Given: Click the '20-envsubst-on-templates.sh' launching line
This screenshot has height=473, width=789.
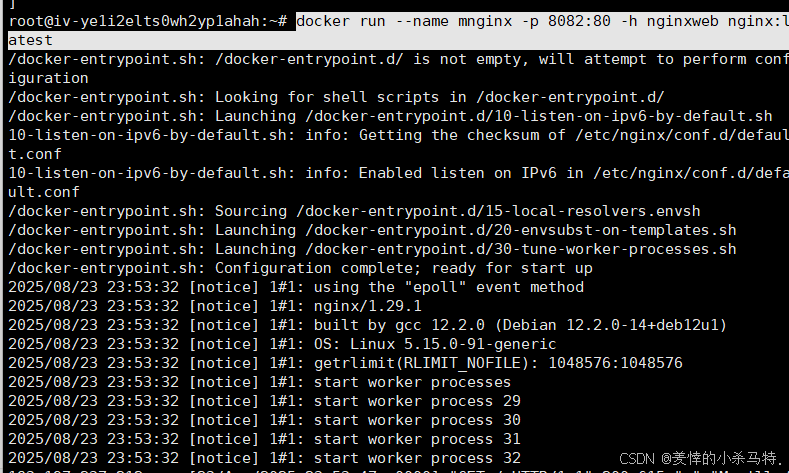Looking at the screenshot, I should click(x=372, y=230).
